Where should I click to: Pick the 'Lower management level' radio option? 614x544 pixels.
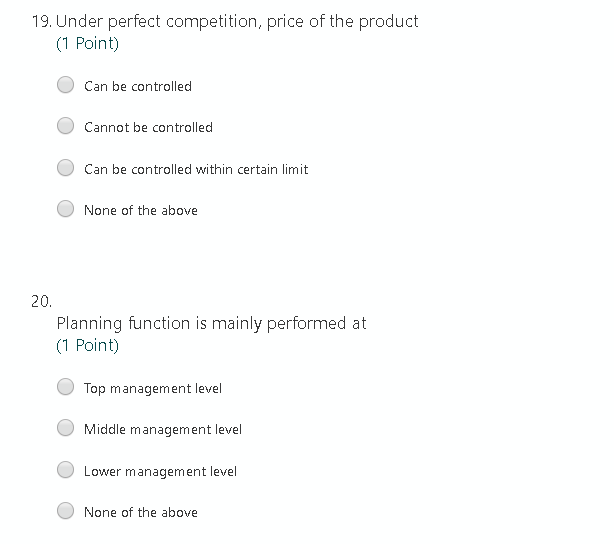point(65,470)
